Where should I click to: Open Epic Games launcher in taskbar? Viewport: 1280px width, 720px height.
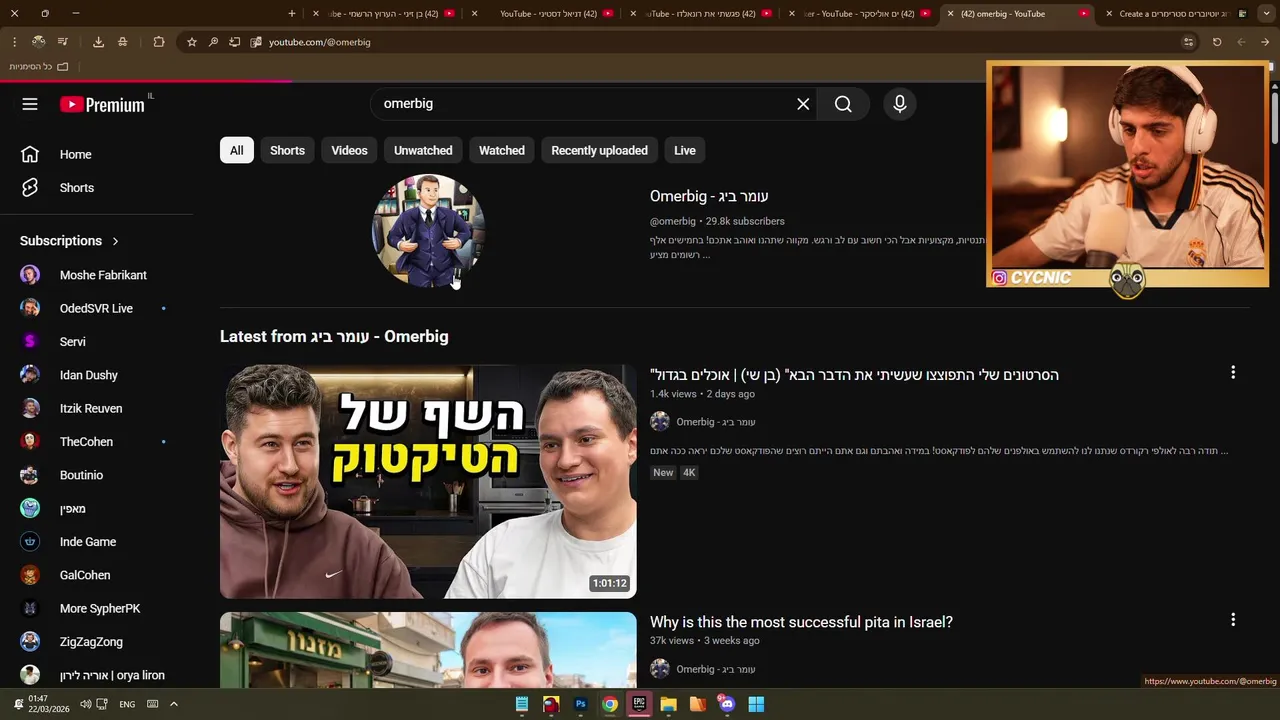click(639, 704)
